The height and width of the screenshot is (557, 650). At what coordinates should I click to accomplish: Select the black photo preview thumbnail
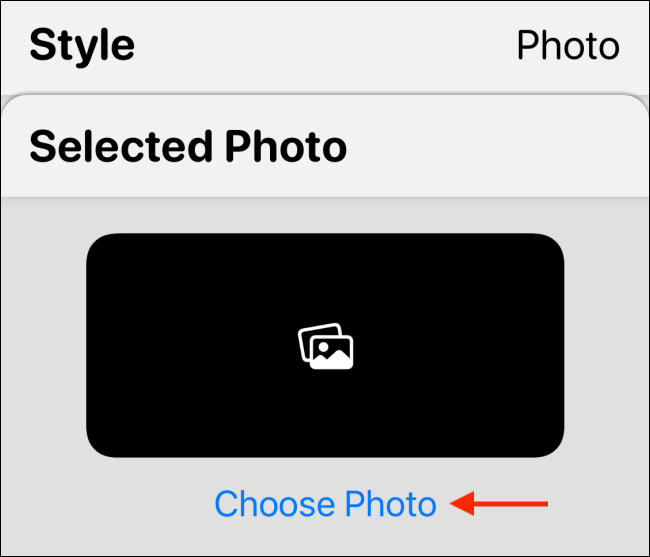click(325, 345)
